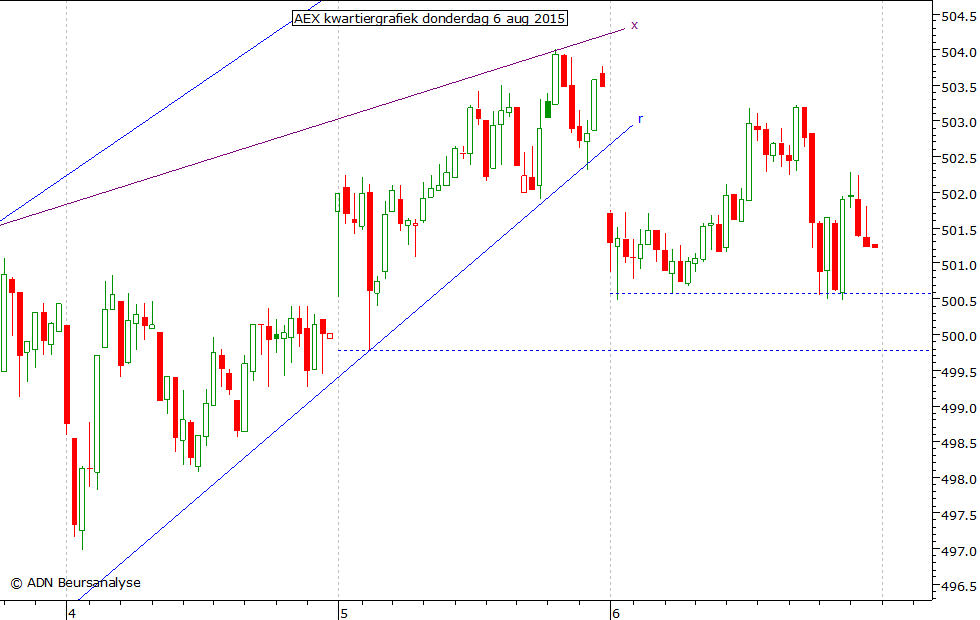
Task: Click the 497.0 price axis label
Action: pyautogui.click(x=958, y=551)
